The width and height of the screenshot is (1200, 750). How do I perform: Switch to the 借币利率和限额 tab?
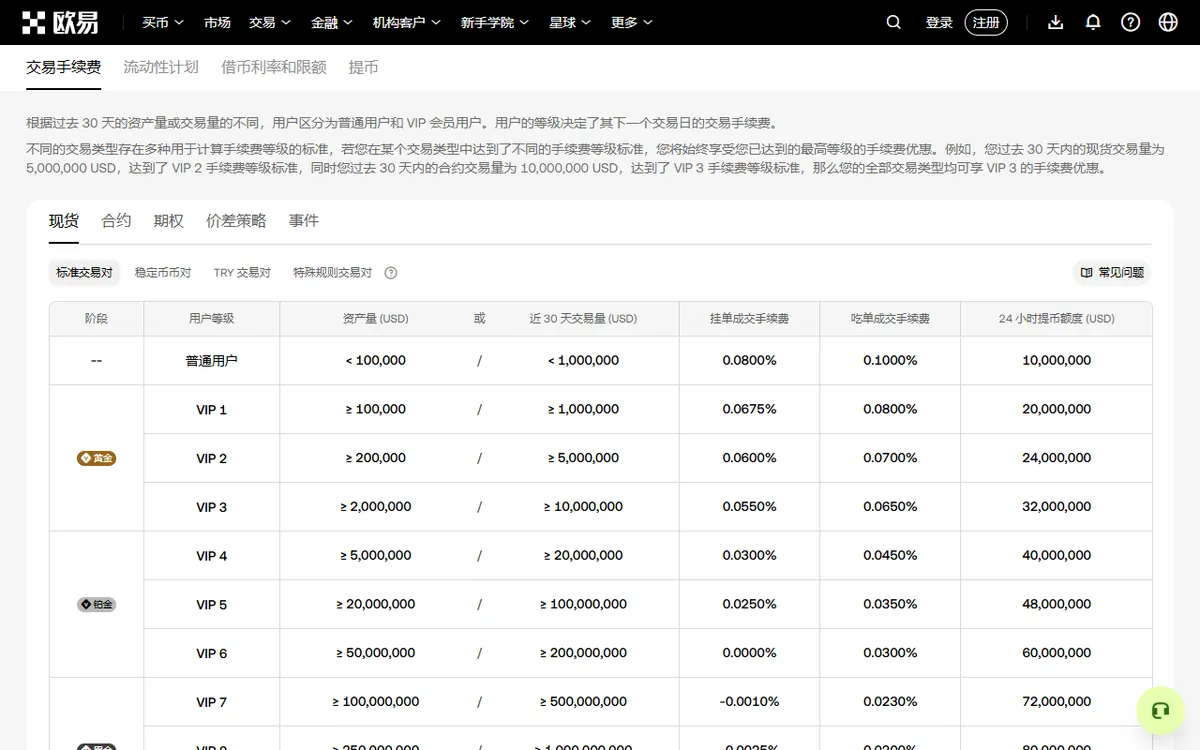click(x=274, y=67)
